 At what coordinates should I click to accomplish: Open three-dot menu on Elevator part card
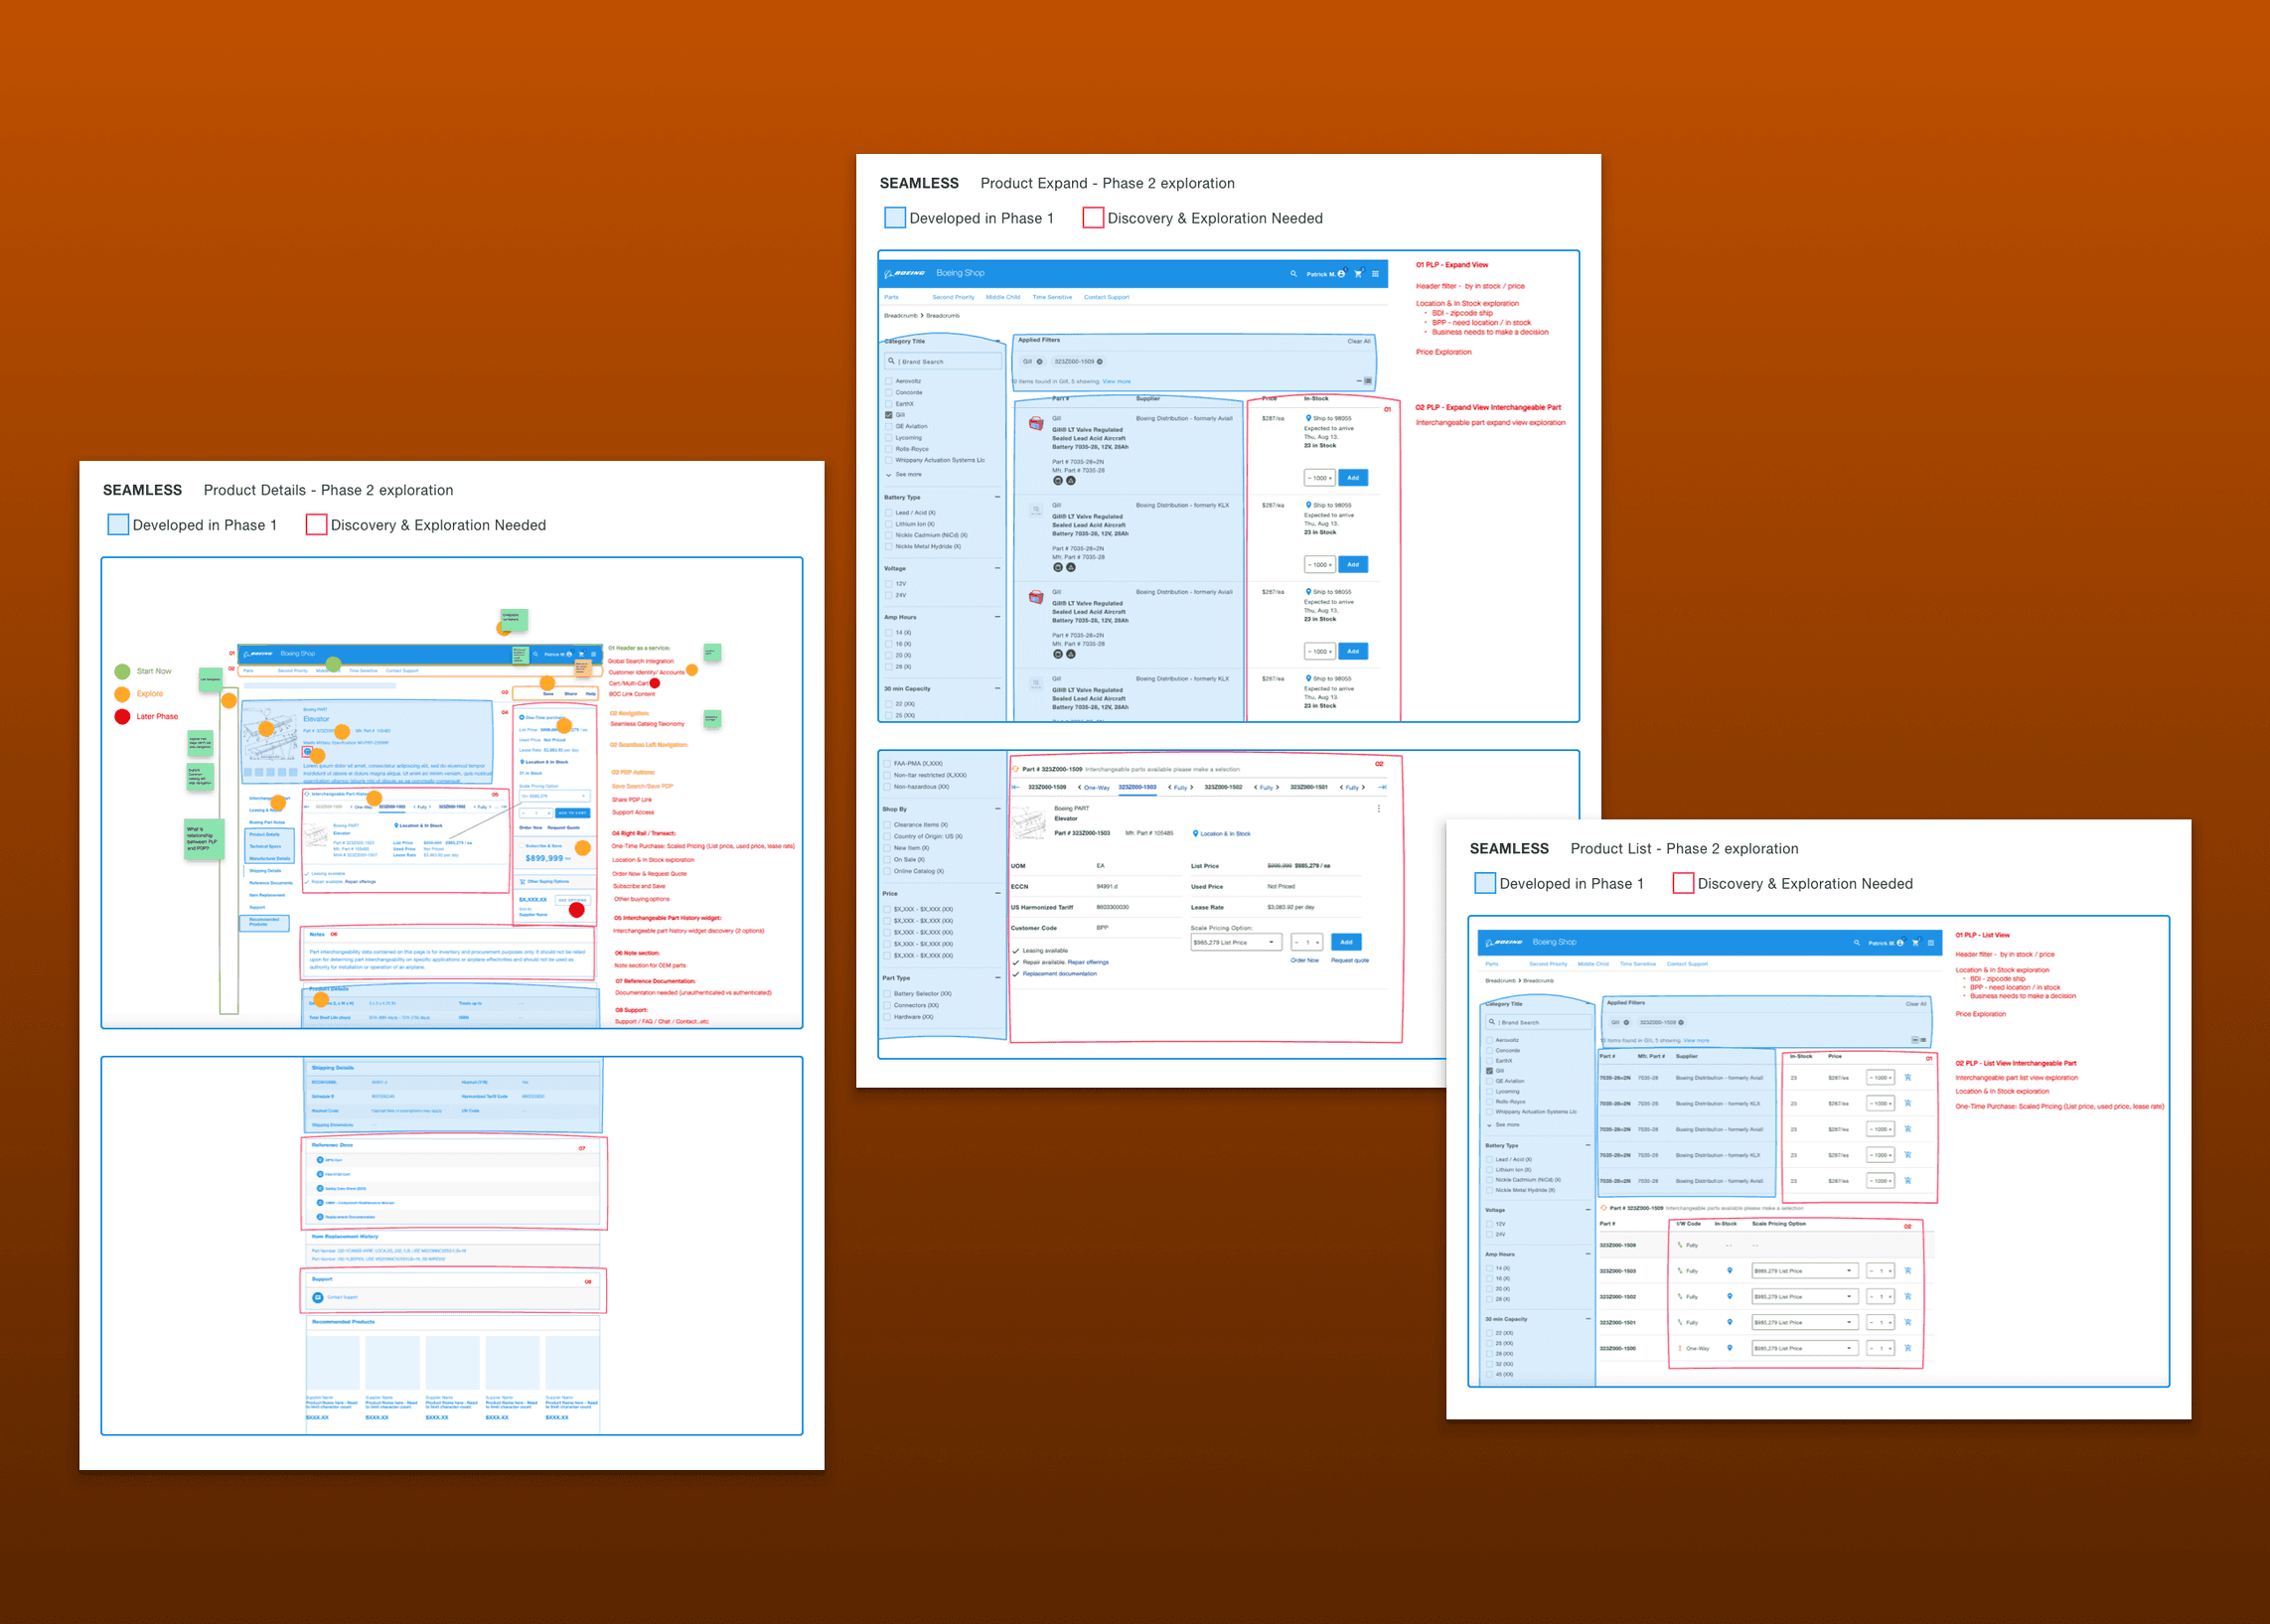[x=1379, y=809]
